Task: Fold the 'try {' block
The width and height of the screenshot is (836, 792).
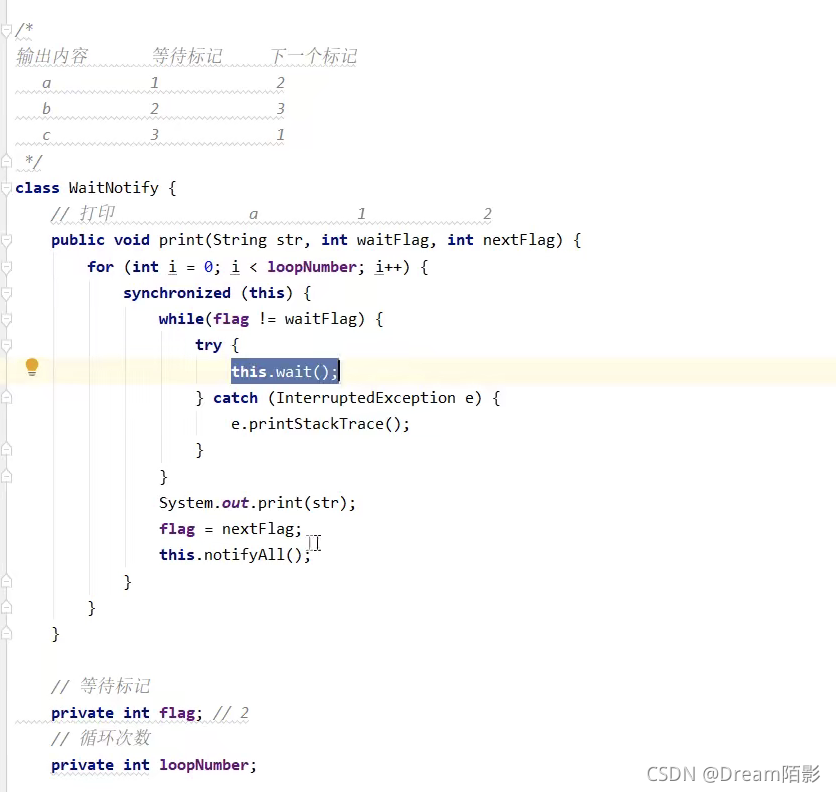Action: click(6, 345)
